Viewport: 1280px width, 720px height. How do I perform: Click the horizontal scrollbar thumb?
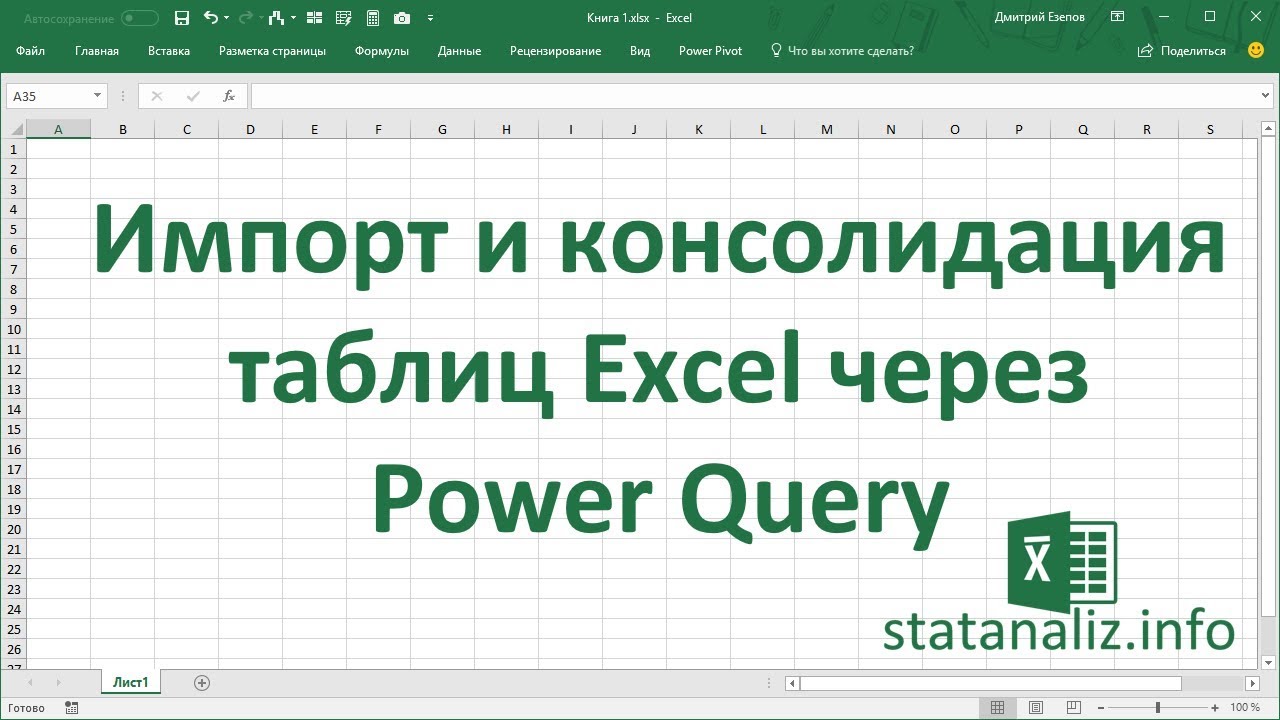click(x=991, y=683)
